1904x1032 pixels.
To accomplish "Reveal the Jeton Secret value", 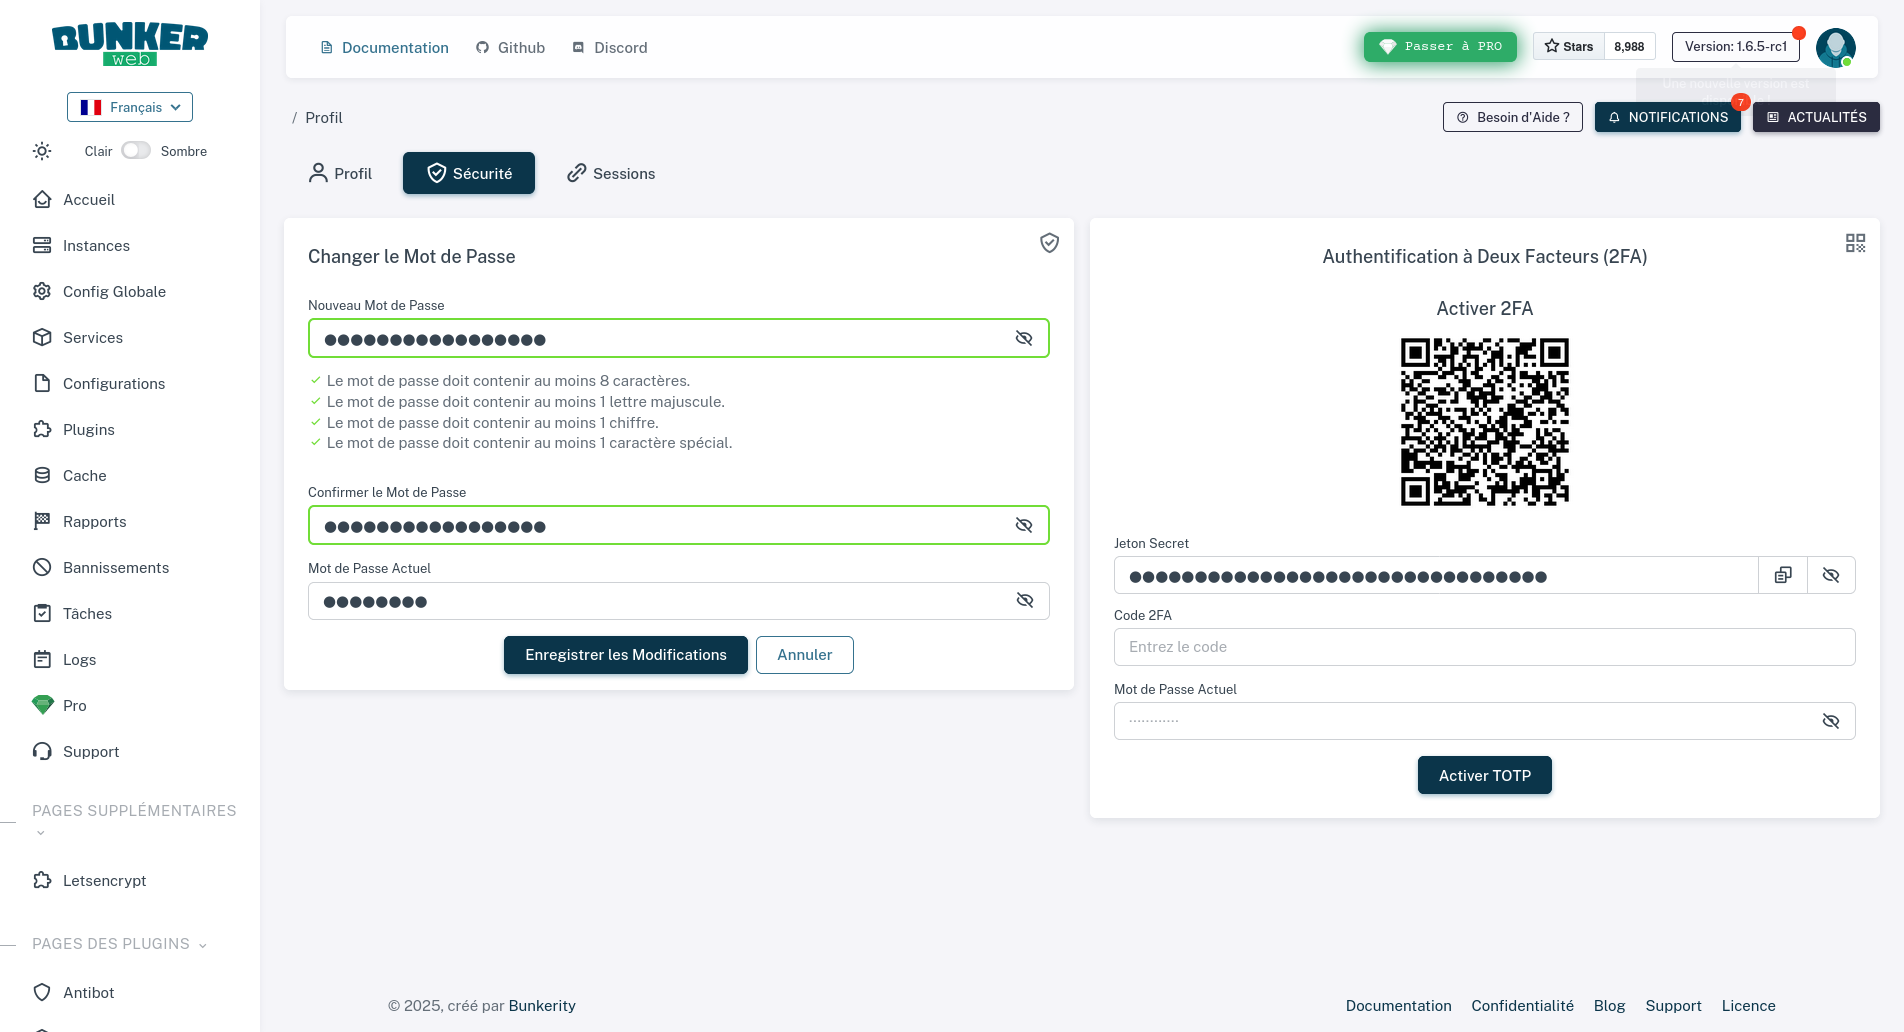I will pyautogui.click(x=1830, y=575).
